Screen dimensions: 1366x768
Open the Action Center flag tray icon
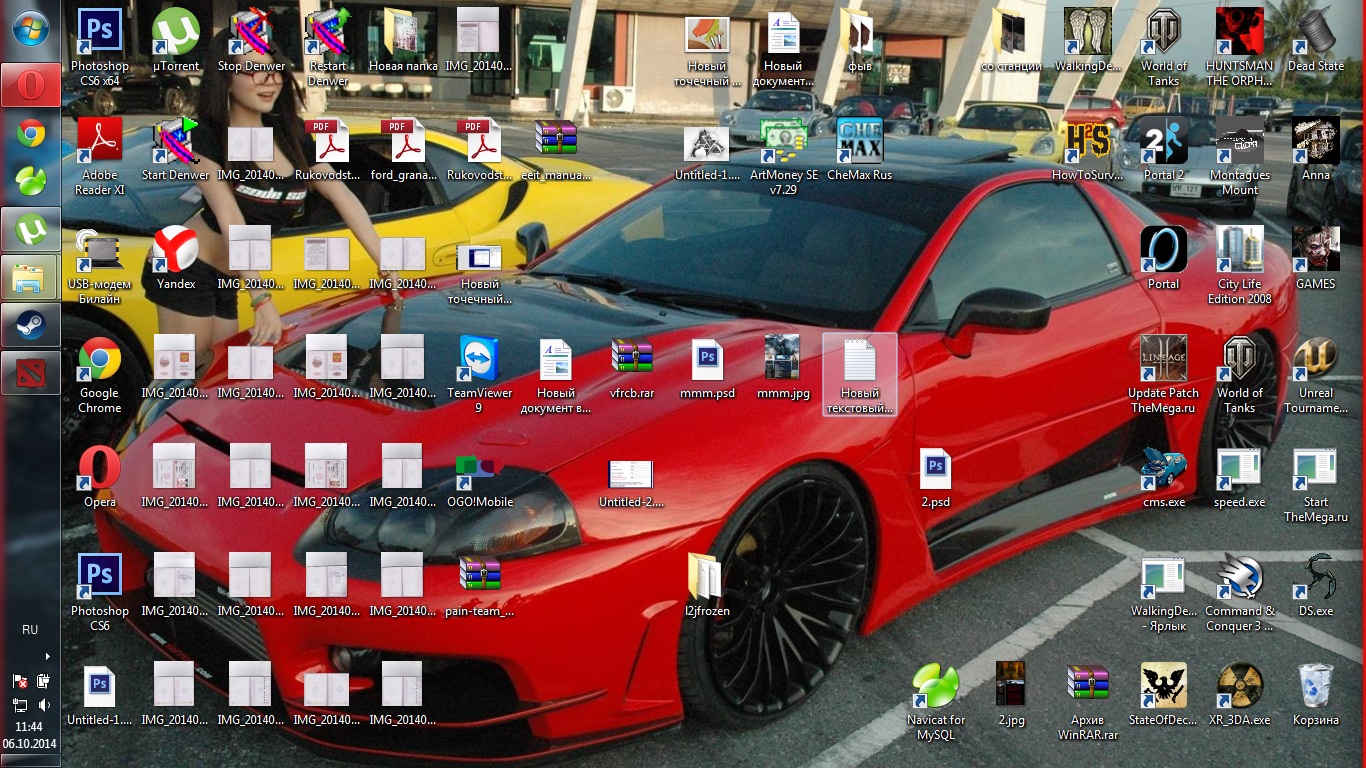coord(20,681)
